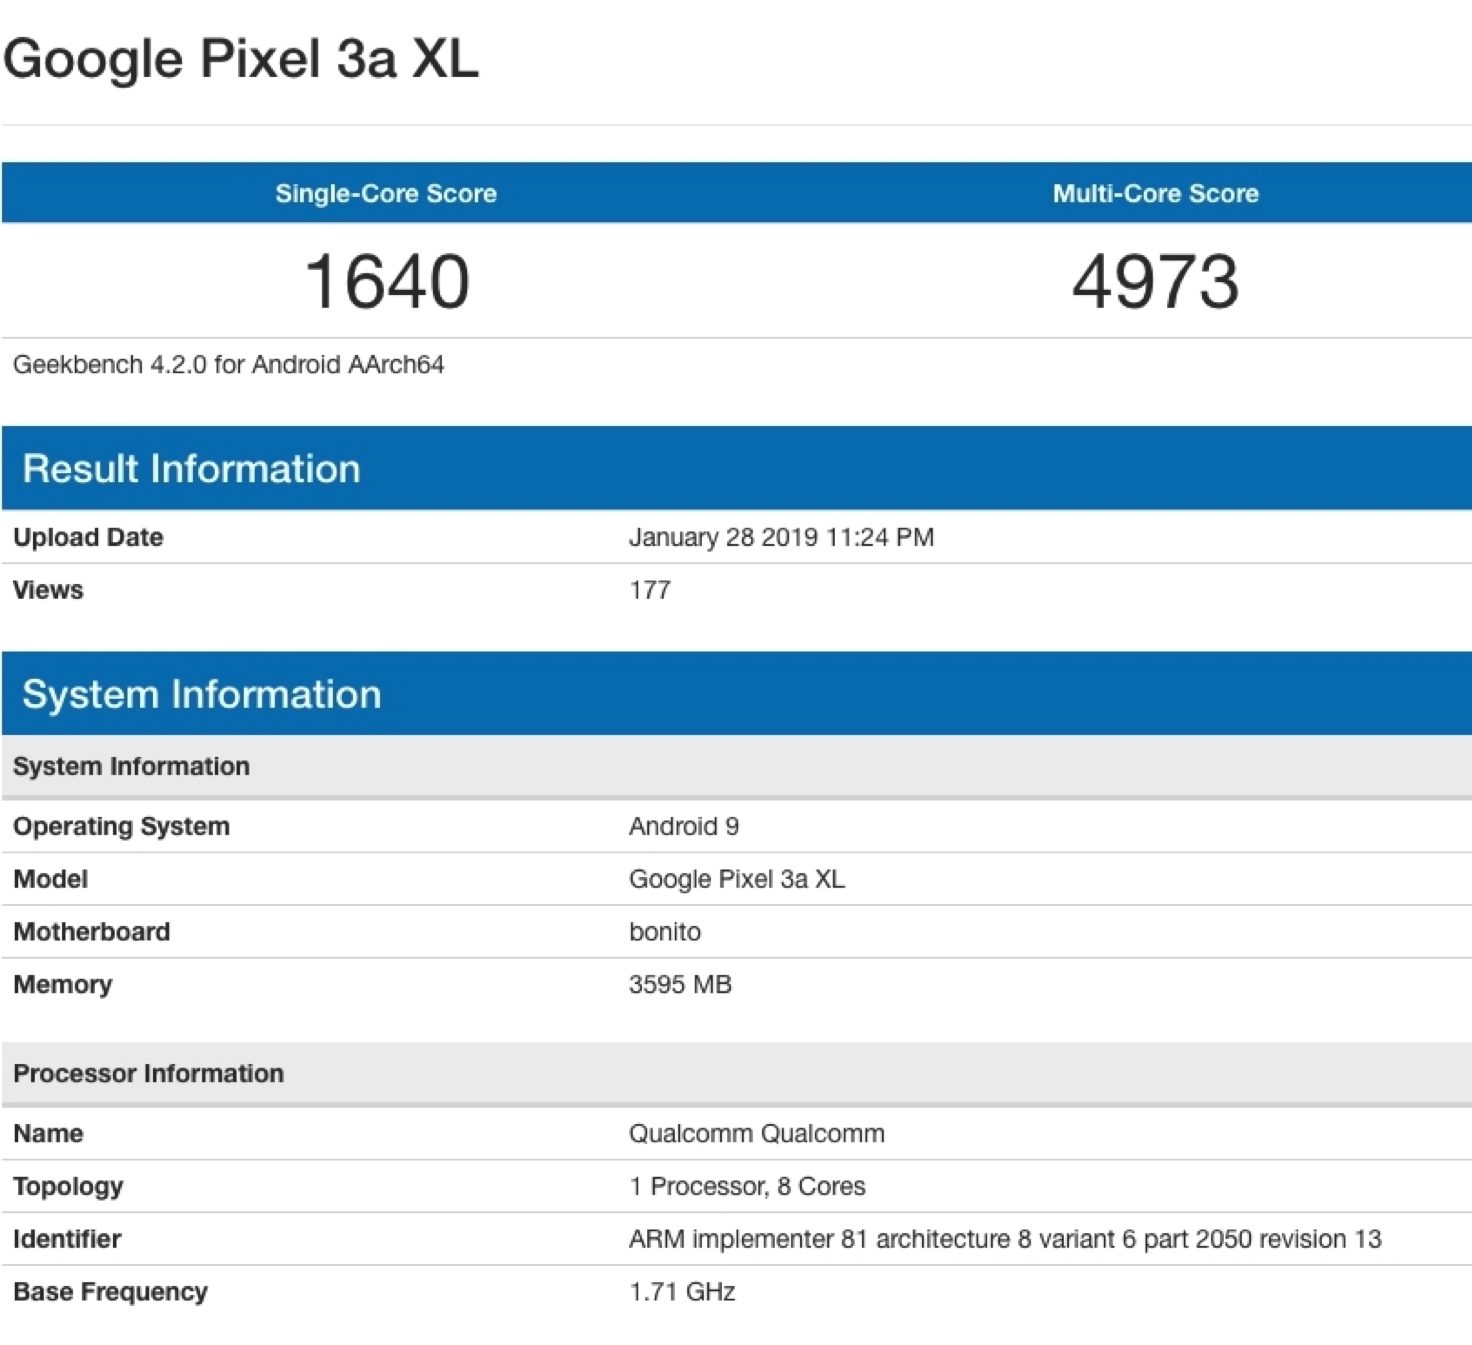Click the multi-core score value 4973
Viewport: 1472px width, 1345px height.
pyautogui.click(x=1155, y=282)
